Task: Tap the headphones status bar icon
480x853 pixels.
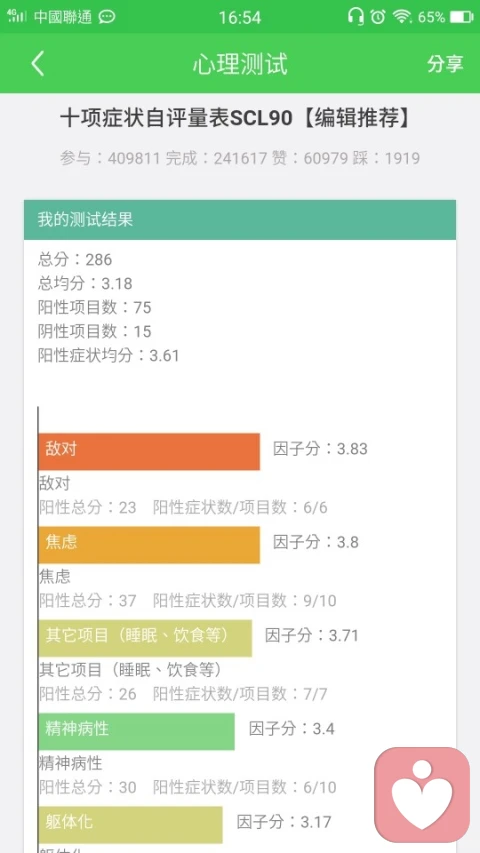Action: tap(355, 16)
